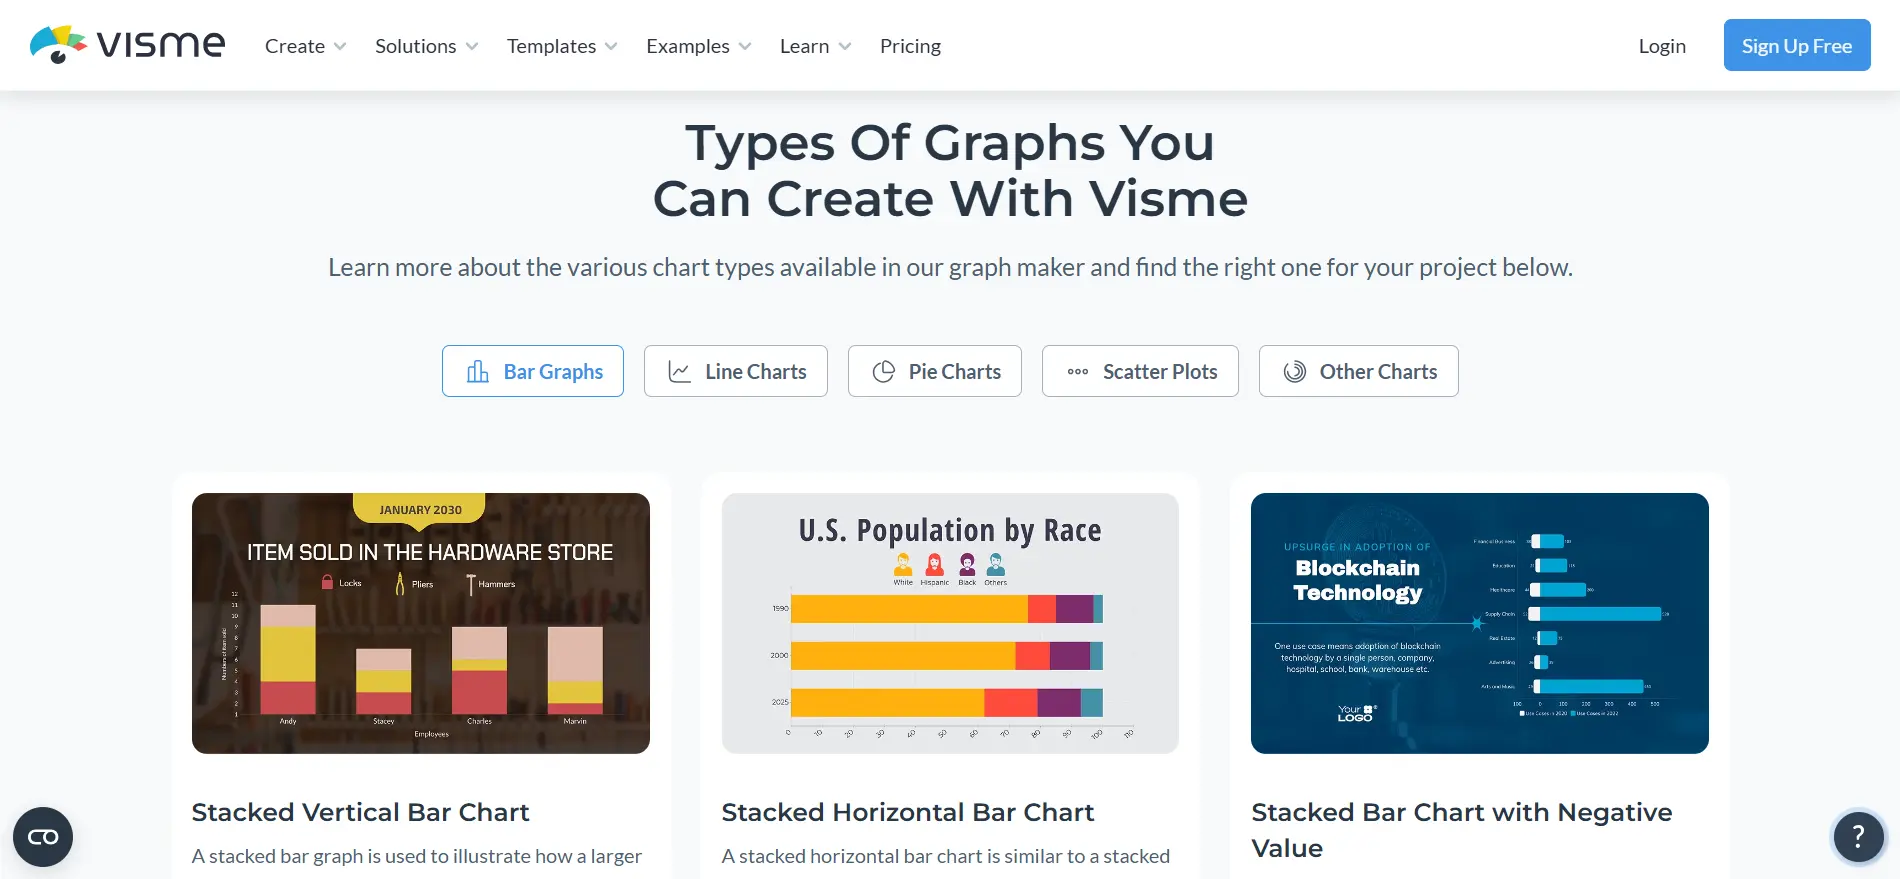Select the Bar Graphs tab
Viewport: 1900px width, 879px height.
point(533,371)
